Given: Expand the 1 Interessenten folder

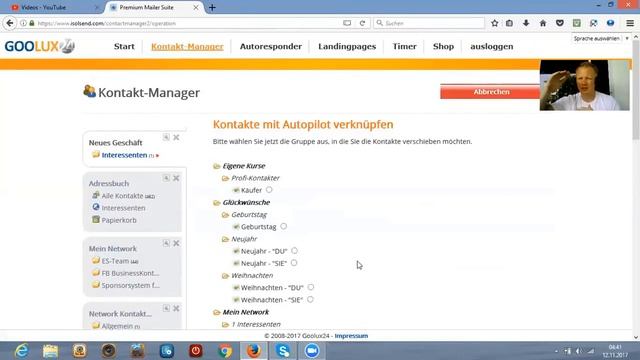Looking at the screenshot, I should (225, 324).
